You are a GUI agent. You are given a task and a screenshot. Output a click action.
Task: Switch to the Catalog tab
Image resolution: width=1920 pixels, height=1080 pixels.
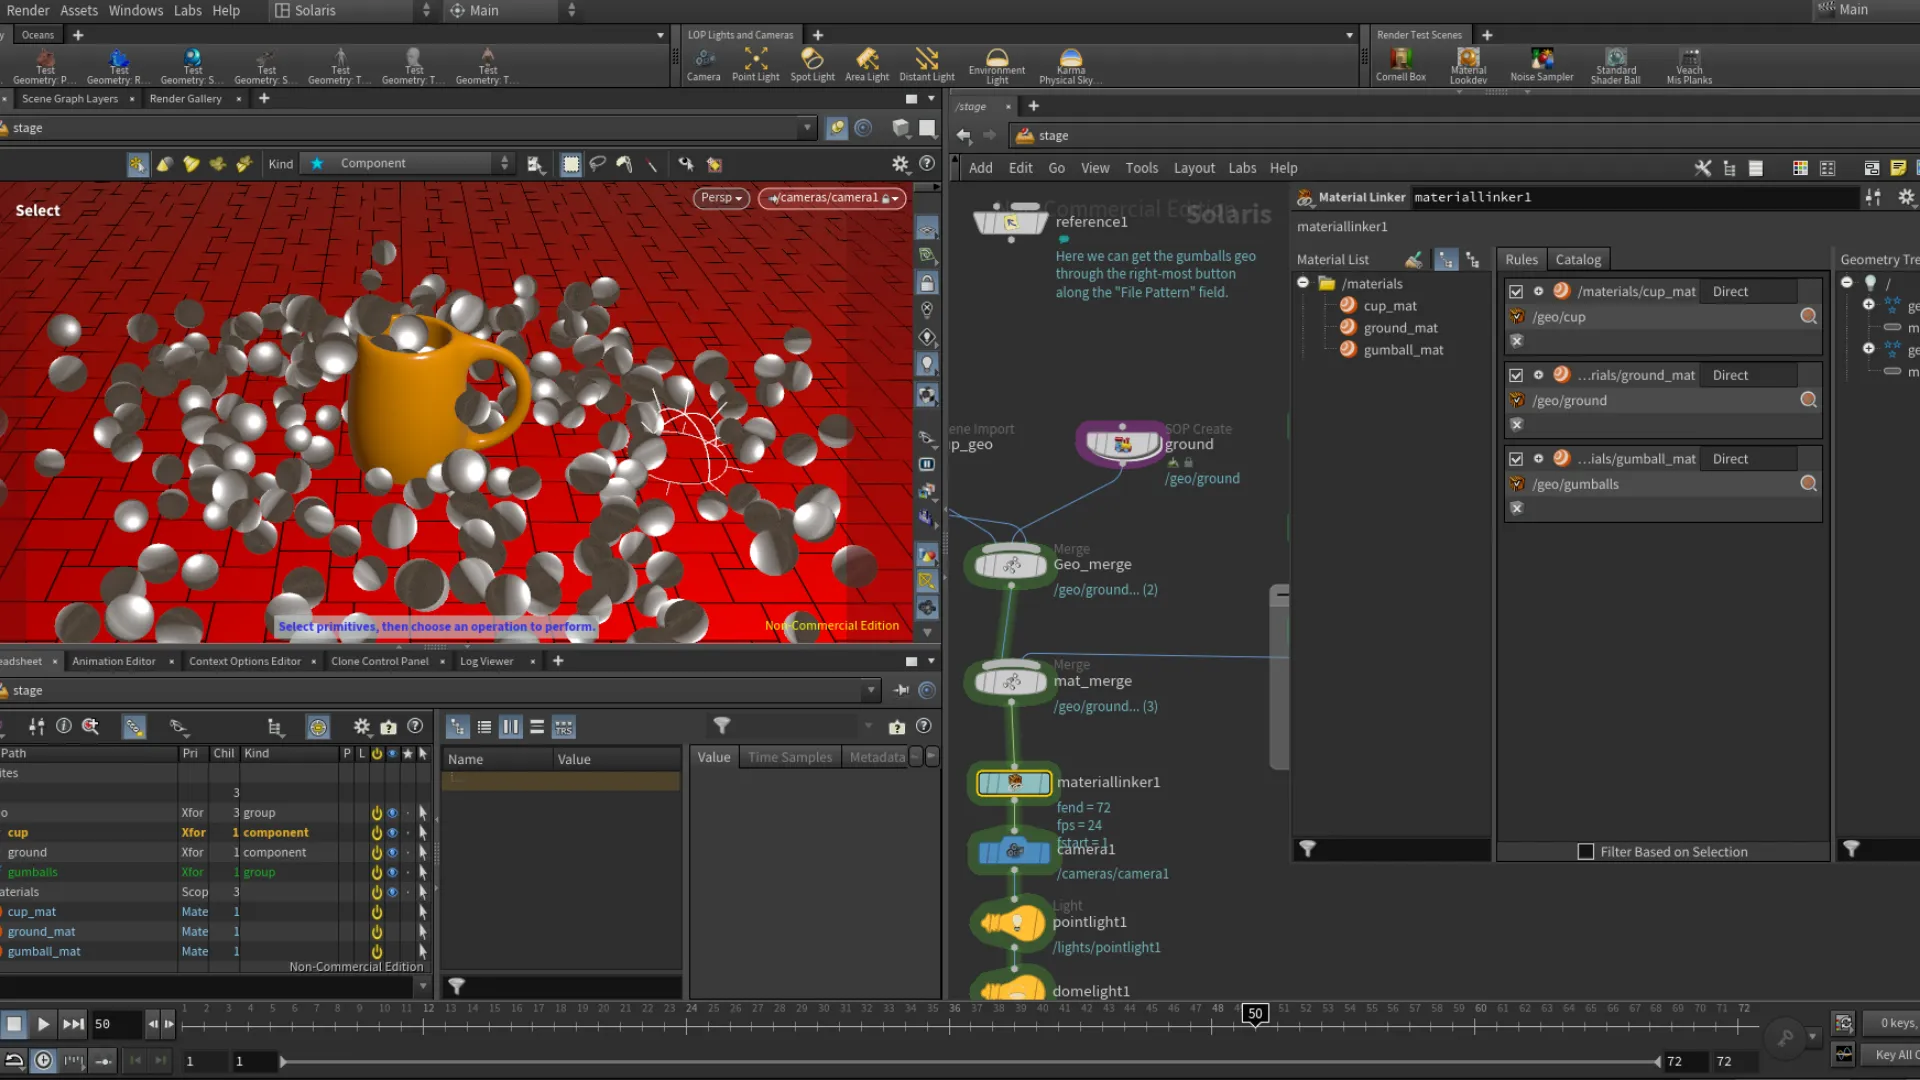click(x=1577, y=259)
